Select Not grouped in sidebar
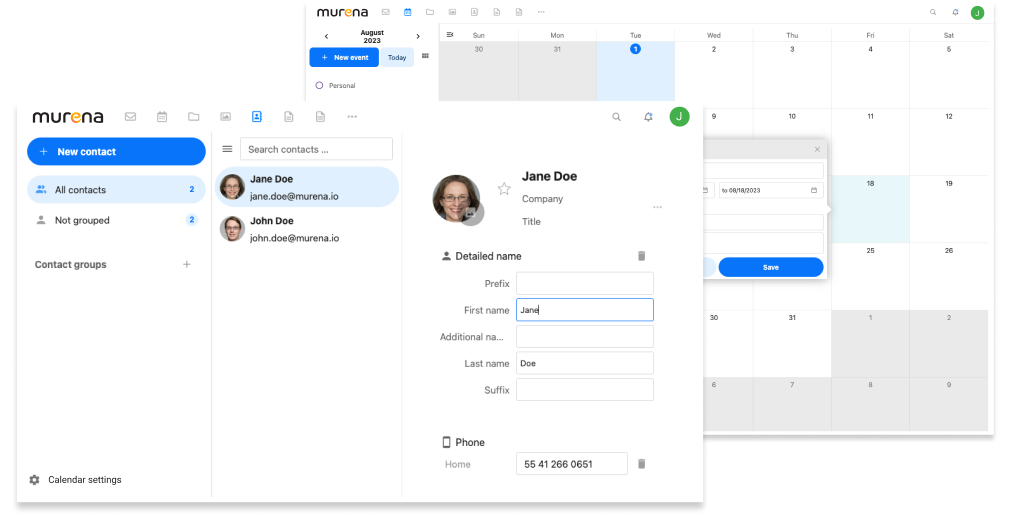This screenshot has width=1022, height=515. [x=115, y=220]
